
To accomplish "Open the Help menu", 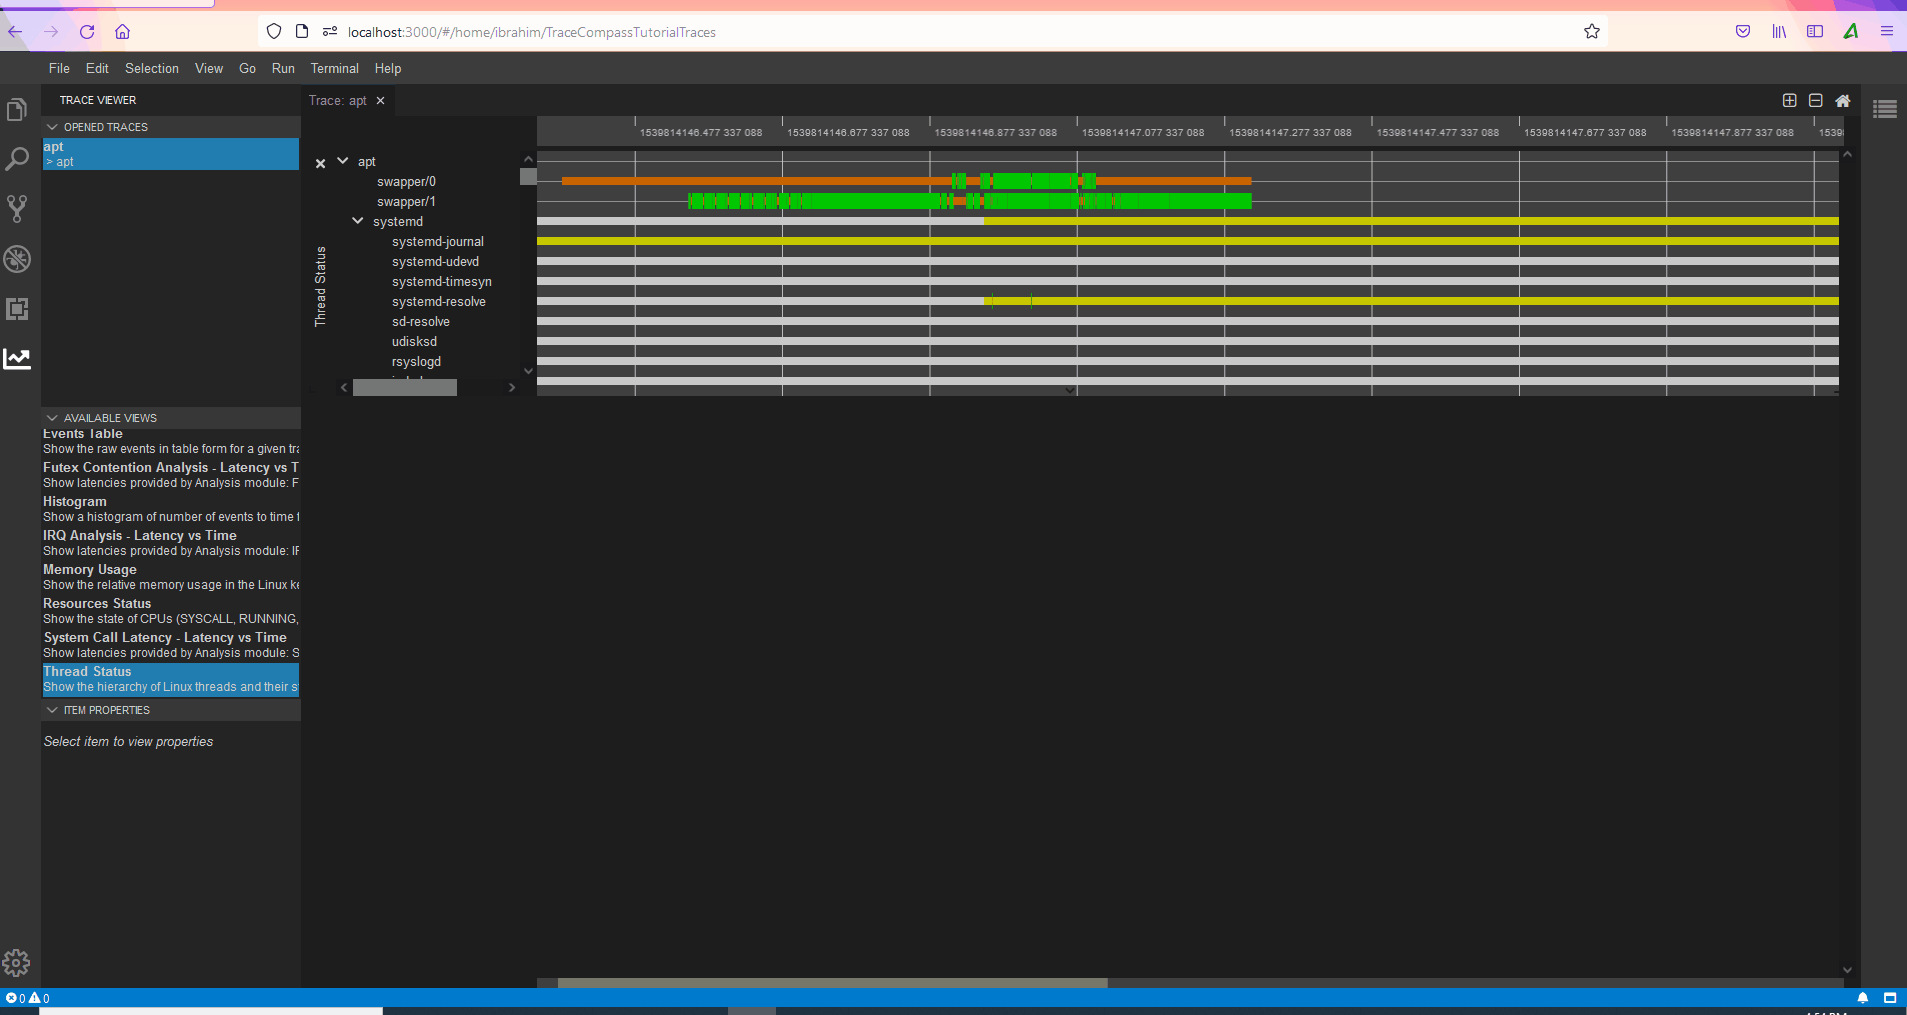I will (x=388, y=68).
